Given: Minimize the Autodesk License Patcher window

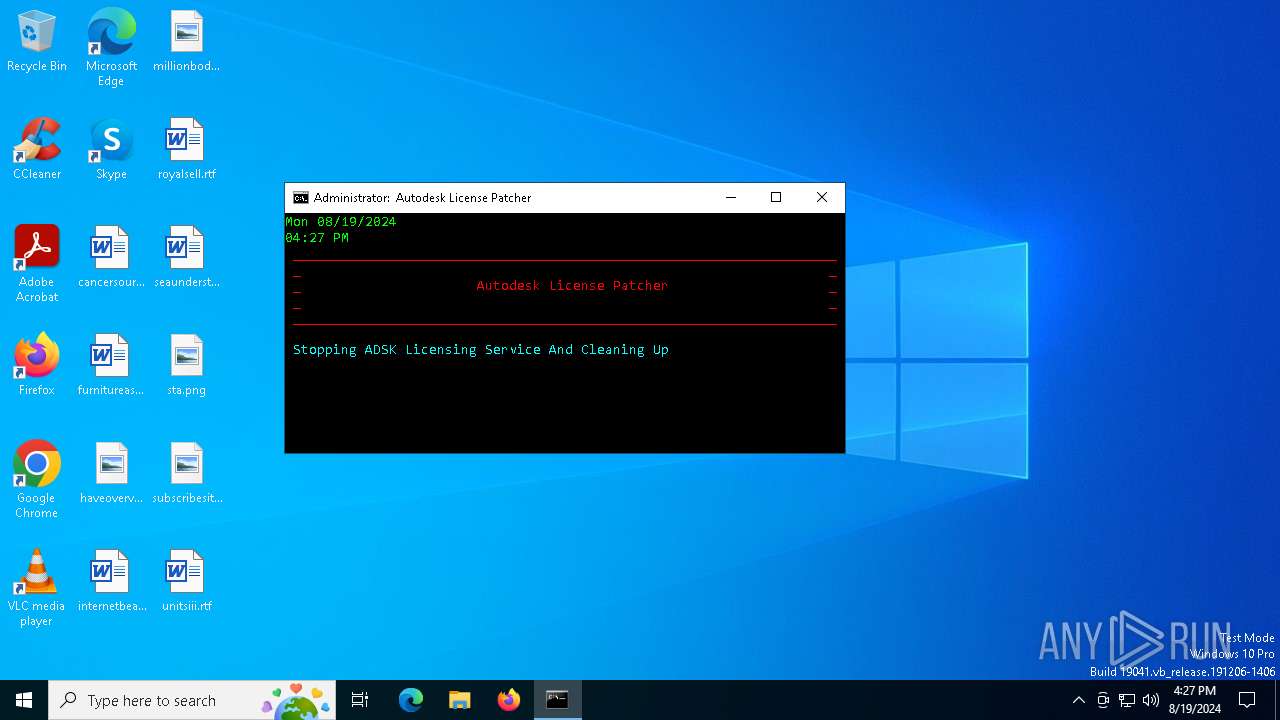Looking at the screenshot, I should click(731, 198).
